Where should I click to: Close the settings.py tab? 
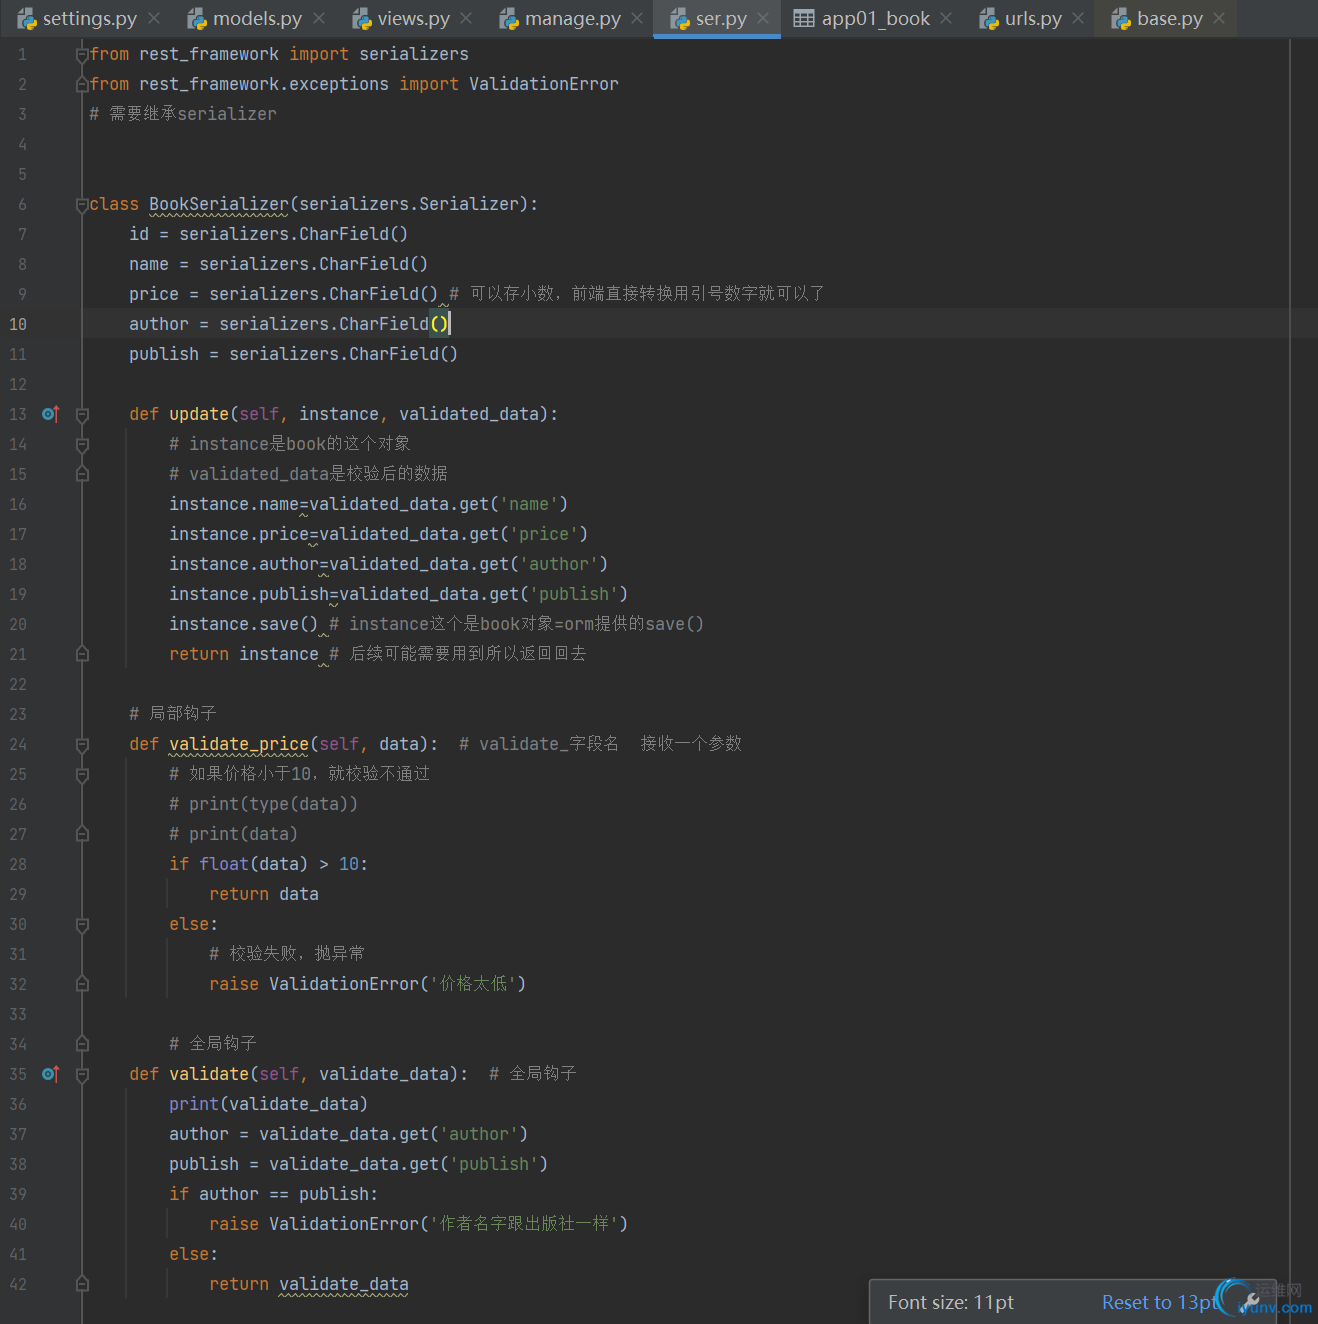tap(154, 18)
